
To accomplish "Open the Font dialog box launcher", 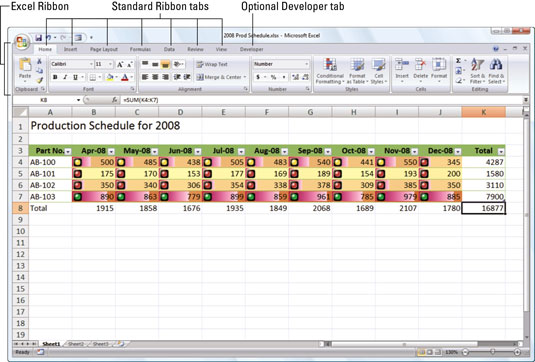I will (x=132, y=89).
